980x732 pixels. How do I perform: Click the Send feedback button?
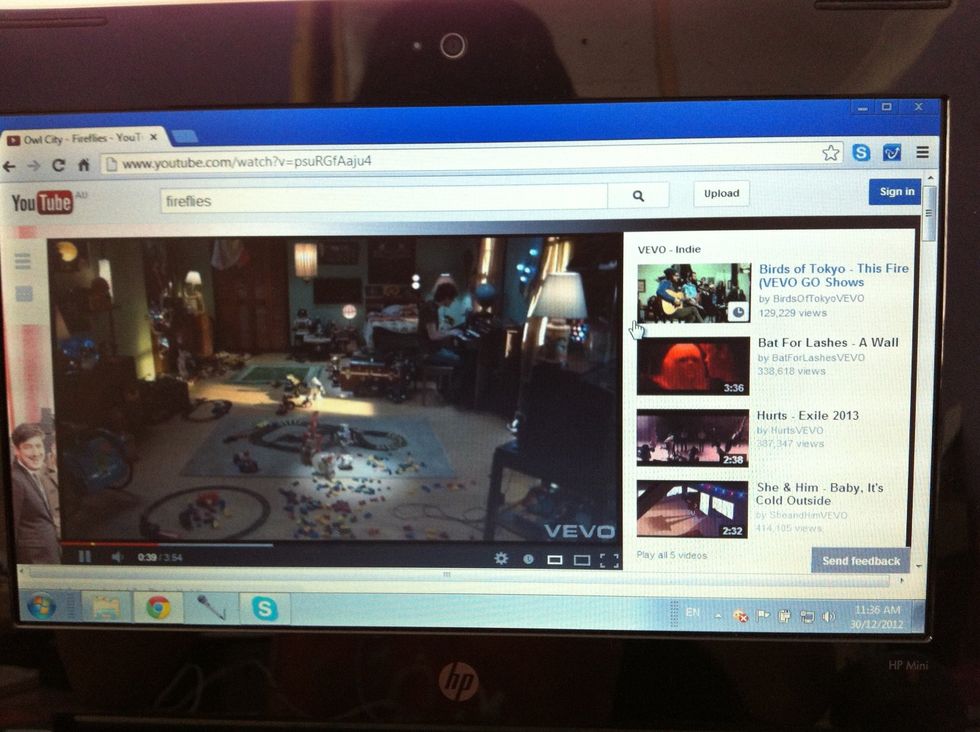click(861, 561)
